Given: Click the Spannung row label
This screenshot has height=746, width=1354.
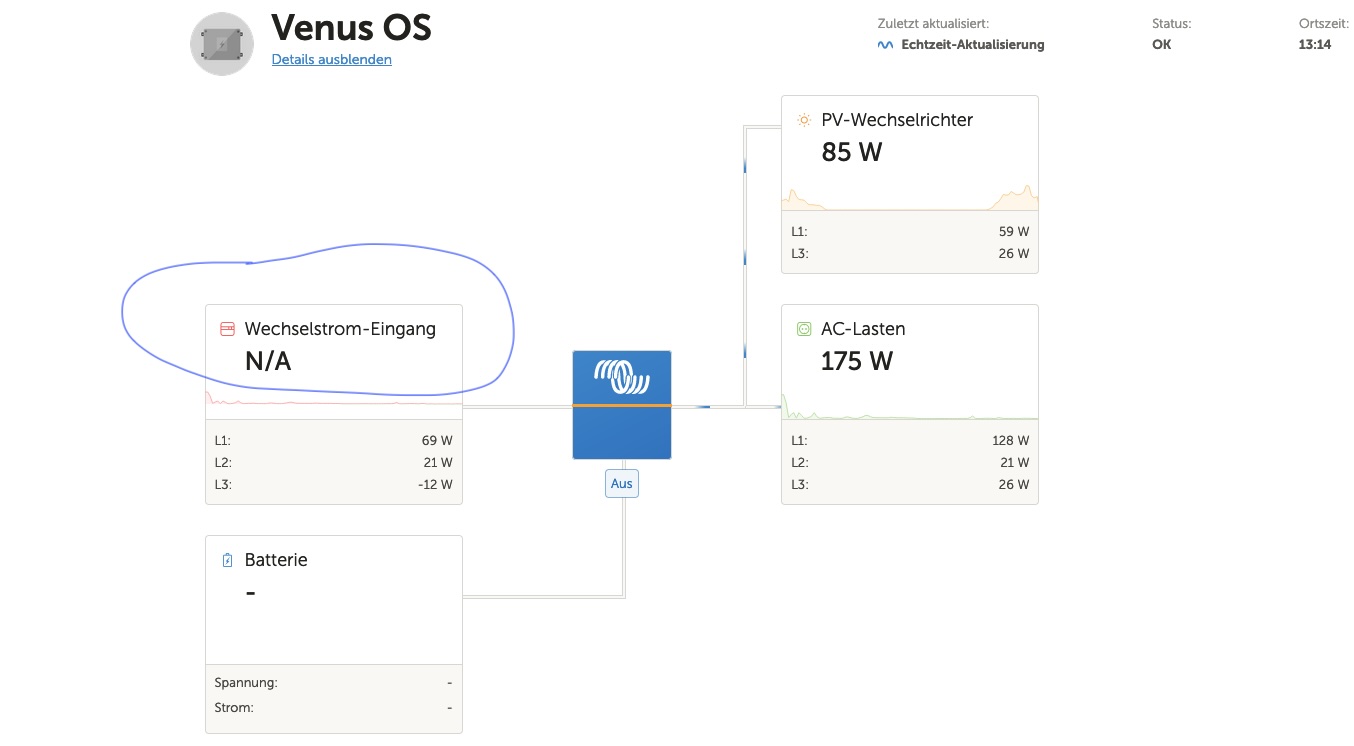Looking at the screenshot, I should (x=246, y=683).
